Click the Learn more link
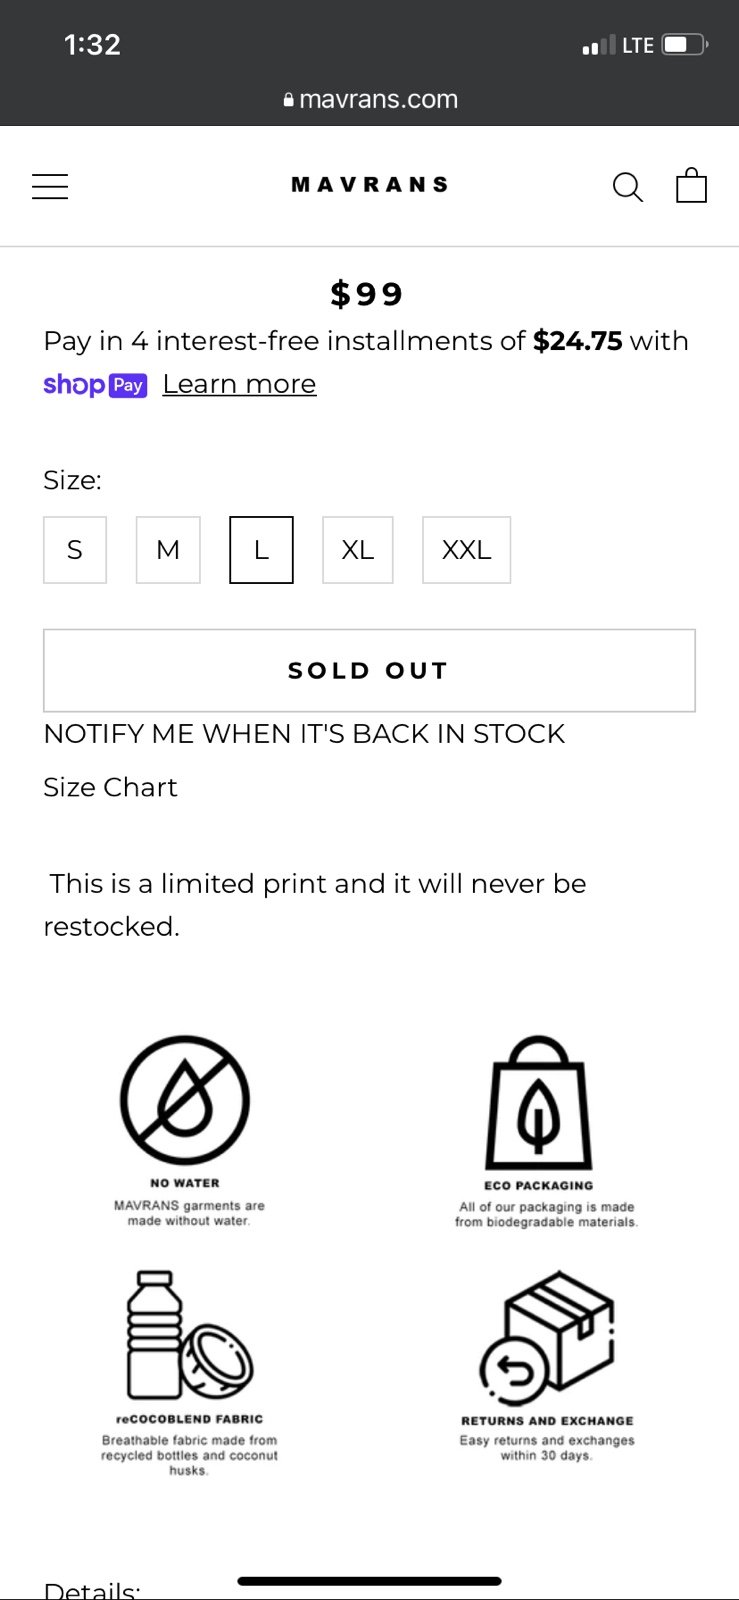The image size is (739, 1600). coord(239,385)
